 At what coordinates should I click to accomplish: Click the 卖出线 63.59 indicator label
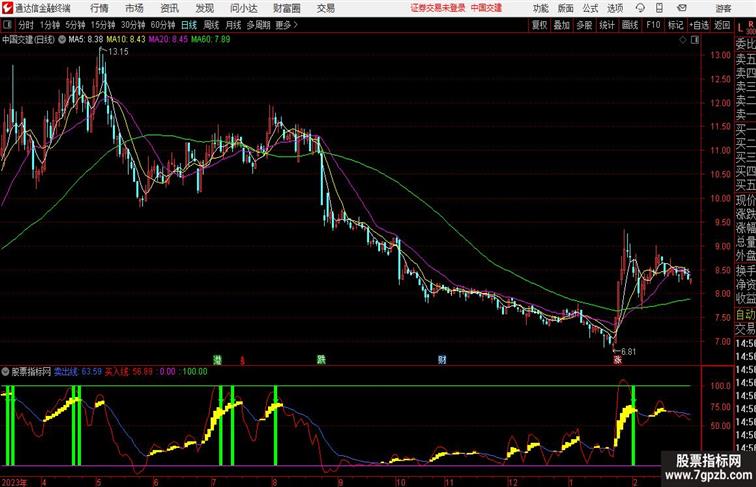[x=78, y=372]
